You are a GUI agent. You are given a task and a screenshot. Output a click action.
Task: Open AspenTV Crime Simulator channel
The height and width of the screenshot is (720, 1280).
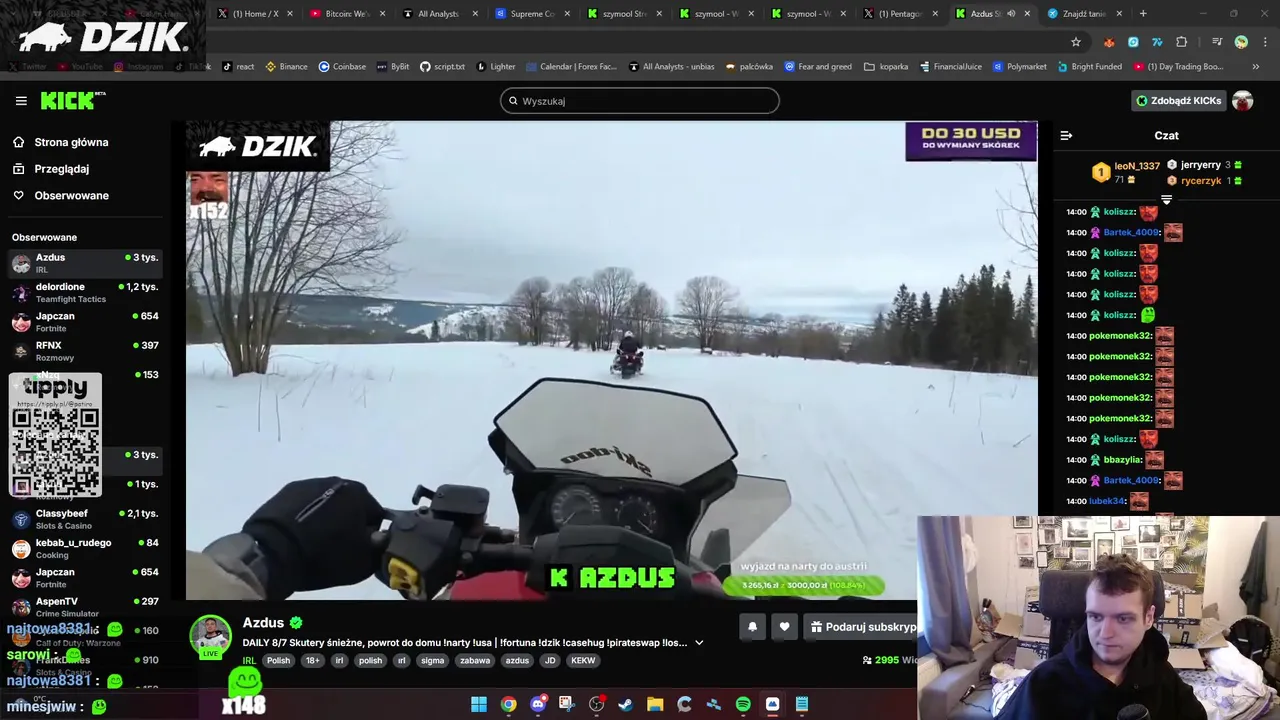[85, 607]
